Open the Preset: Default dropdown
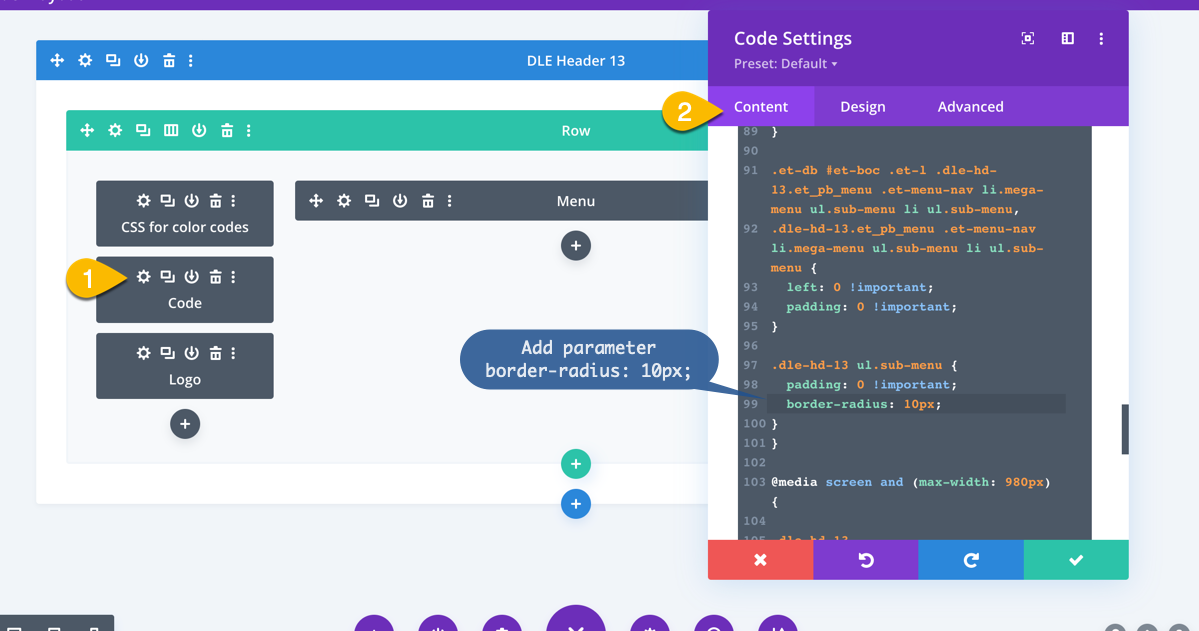The width and height of the screenshot is (1199, 631). click(785, 63)
